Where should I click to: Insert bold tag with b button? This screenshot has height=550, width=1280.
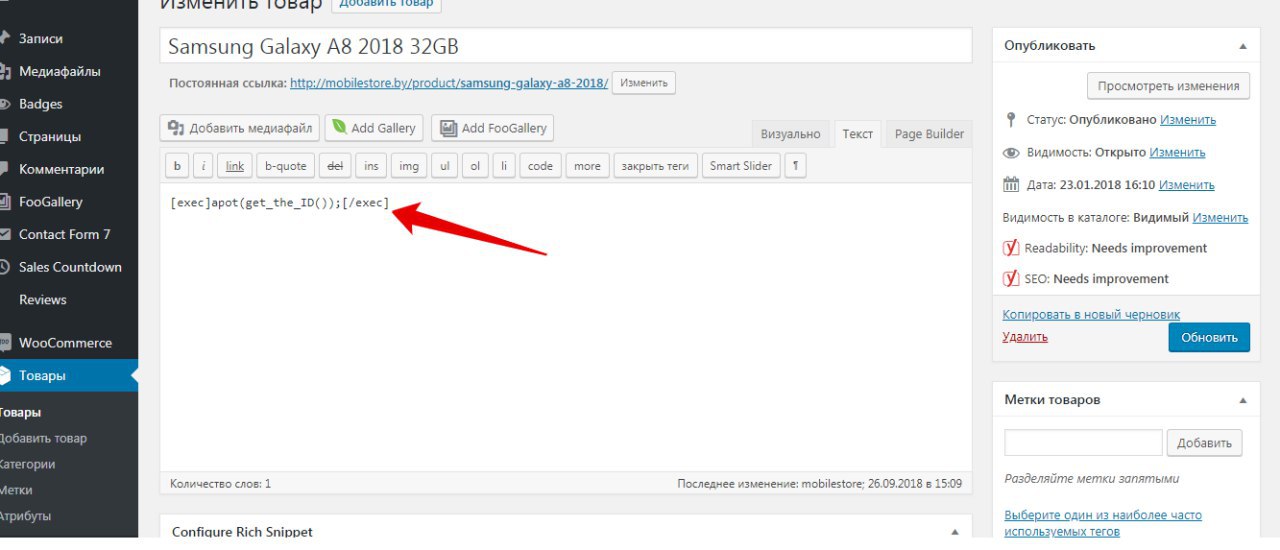(176, 166)
